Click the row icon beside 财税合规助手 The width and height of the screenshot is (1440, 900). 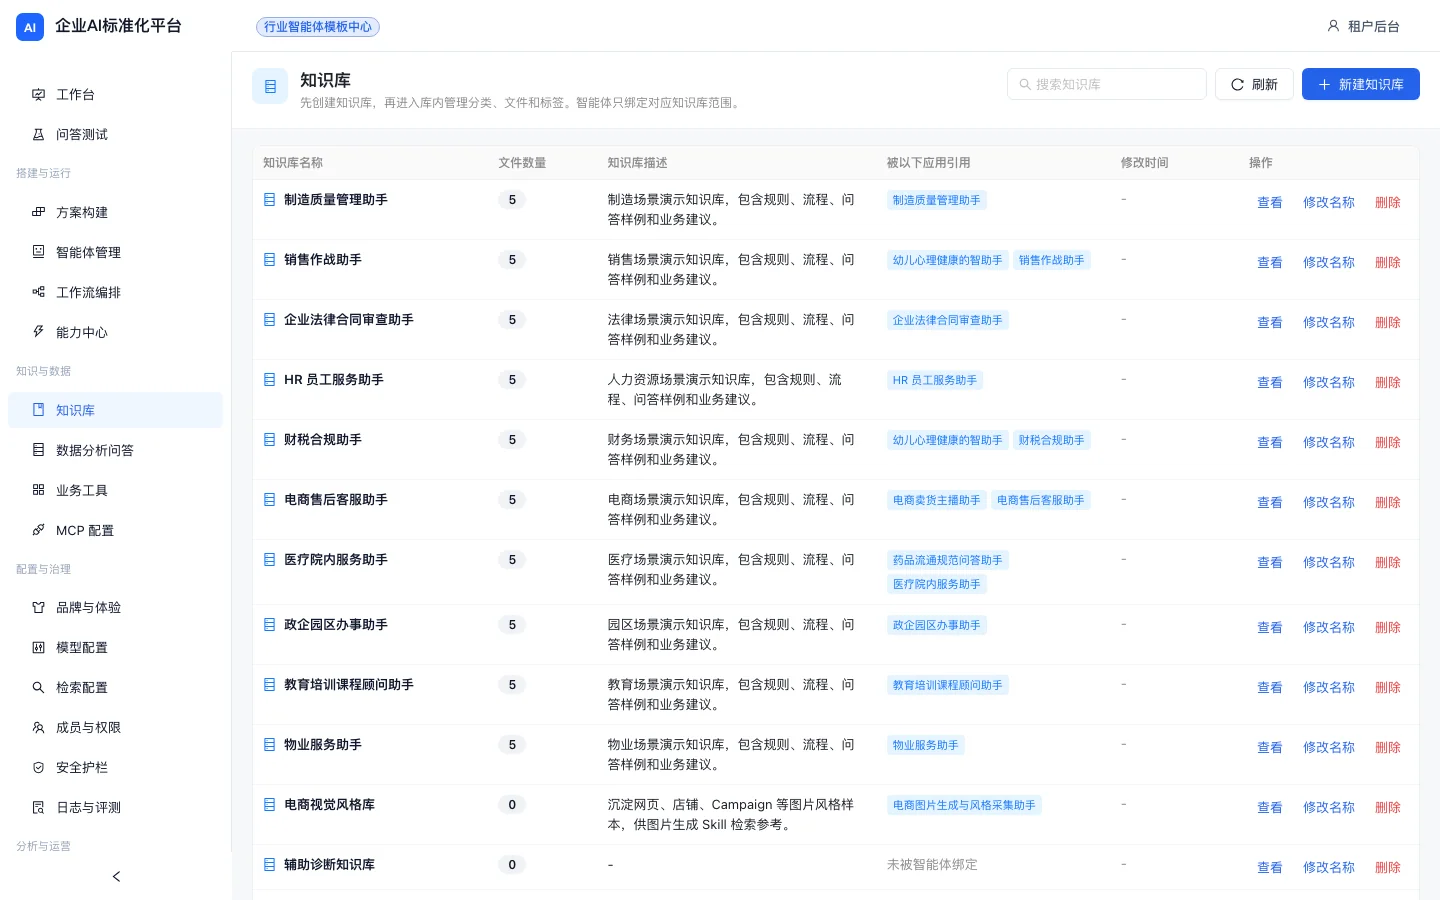pyautogui.click(x=269, y=440)
